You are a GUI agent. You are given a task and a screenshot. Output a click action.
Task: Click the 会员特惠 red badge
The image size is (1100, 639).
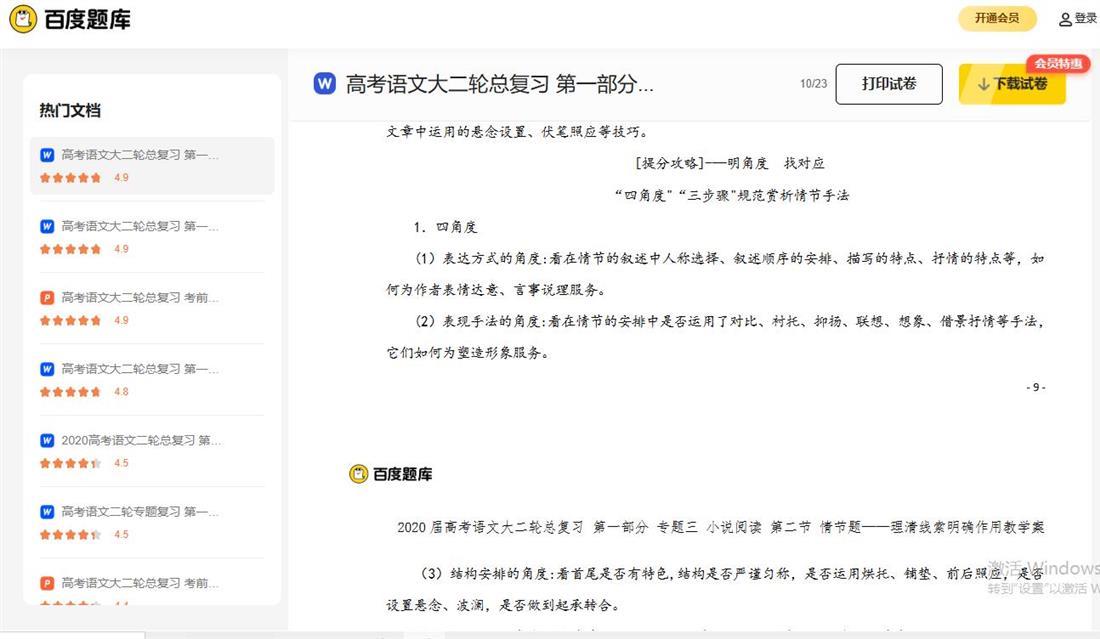(1058, 64)
